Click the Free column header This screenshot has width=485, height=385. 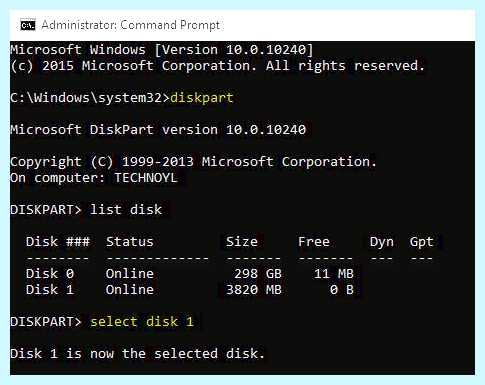tap(314, 242)
